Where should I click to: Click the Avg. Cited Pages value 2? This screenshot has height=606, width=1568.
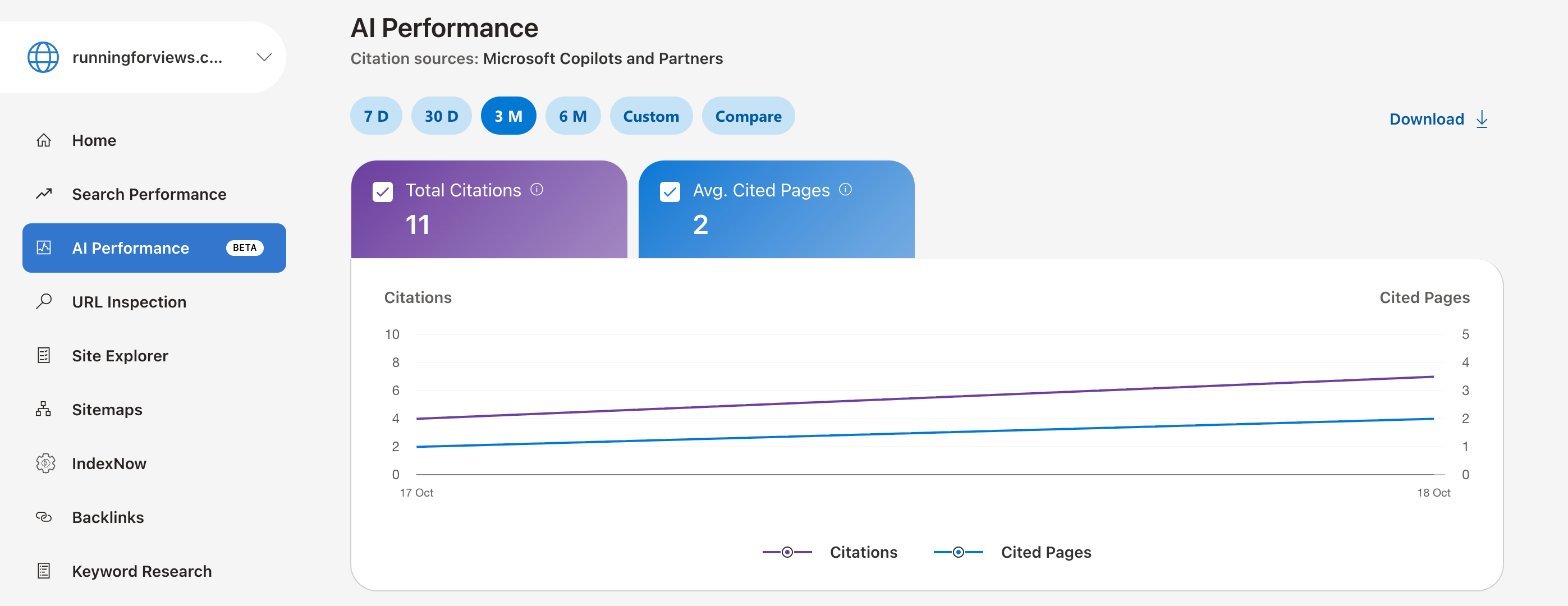coord(700,225)
